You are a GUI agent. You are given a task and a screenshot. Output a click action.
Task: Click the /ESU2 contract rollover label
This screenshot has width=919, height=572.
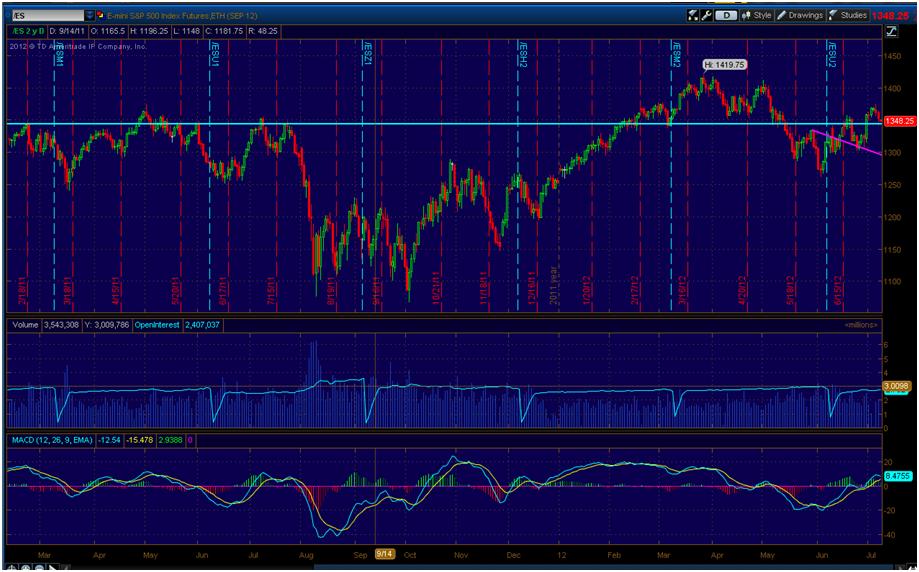(x=831, y=53)
